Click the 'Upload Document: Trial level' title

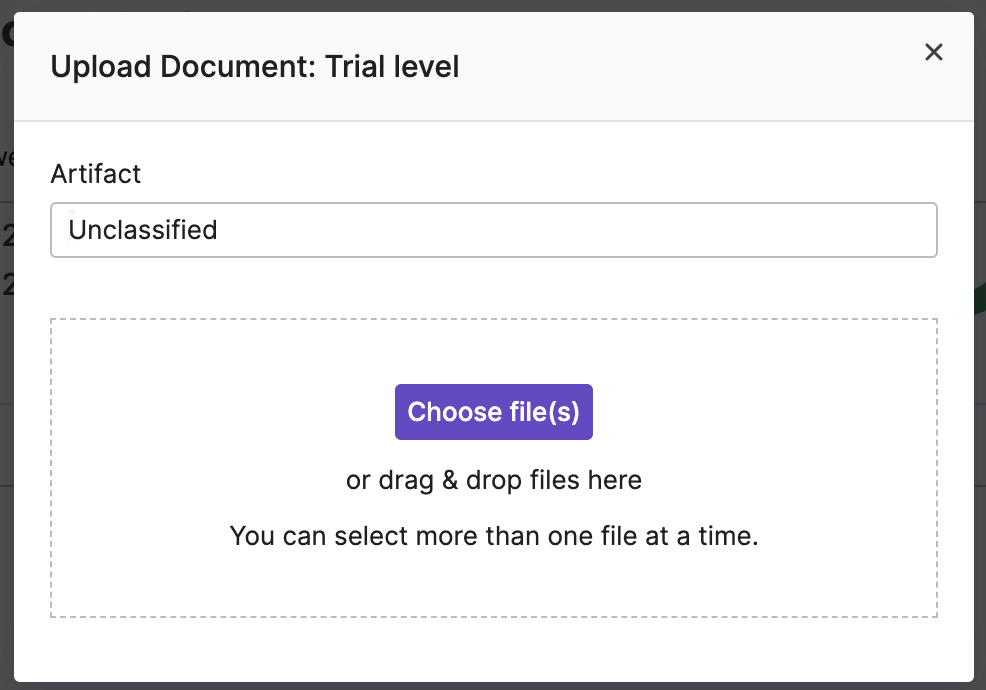click(x=255, y=67)
